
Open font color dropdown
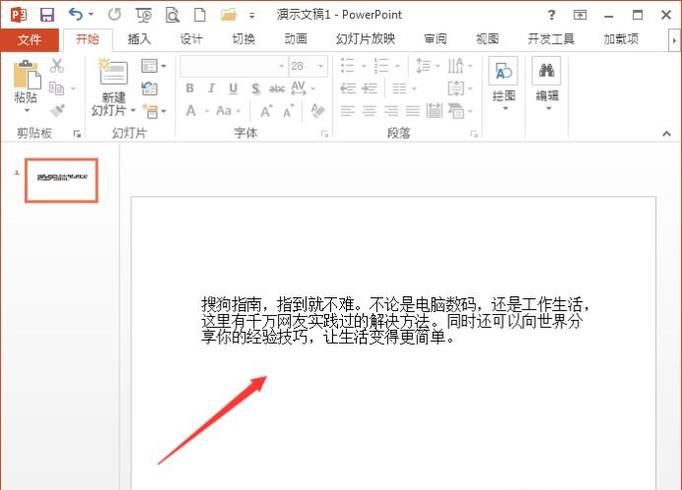click(x=207, y=111)
